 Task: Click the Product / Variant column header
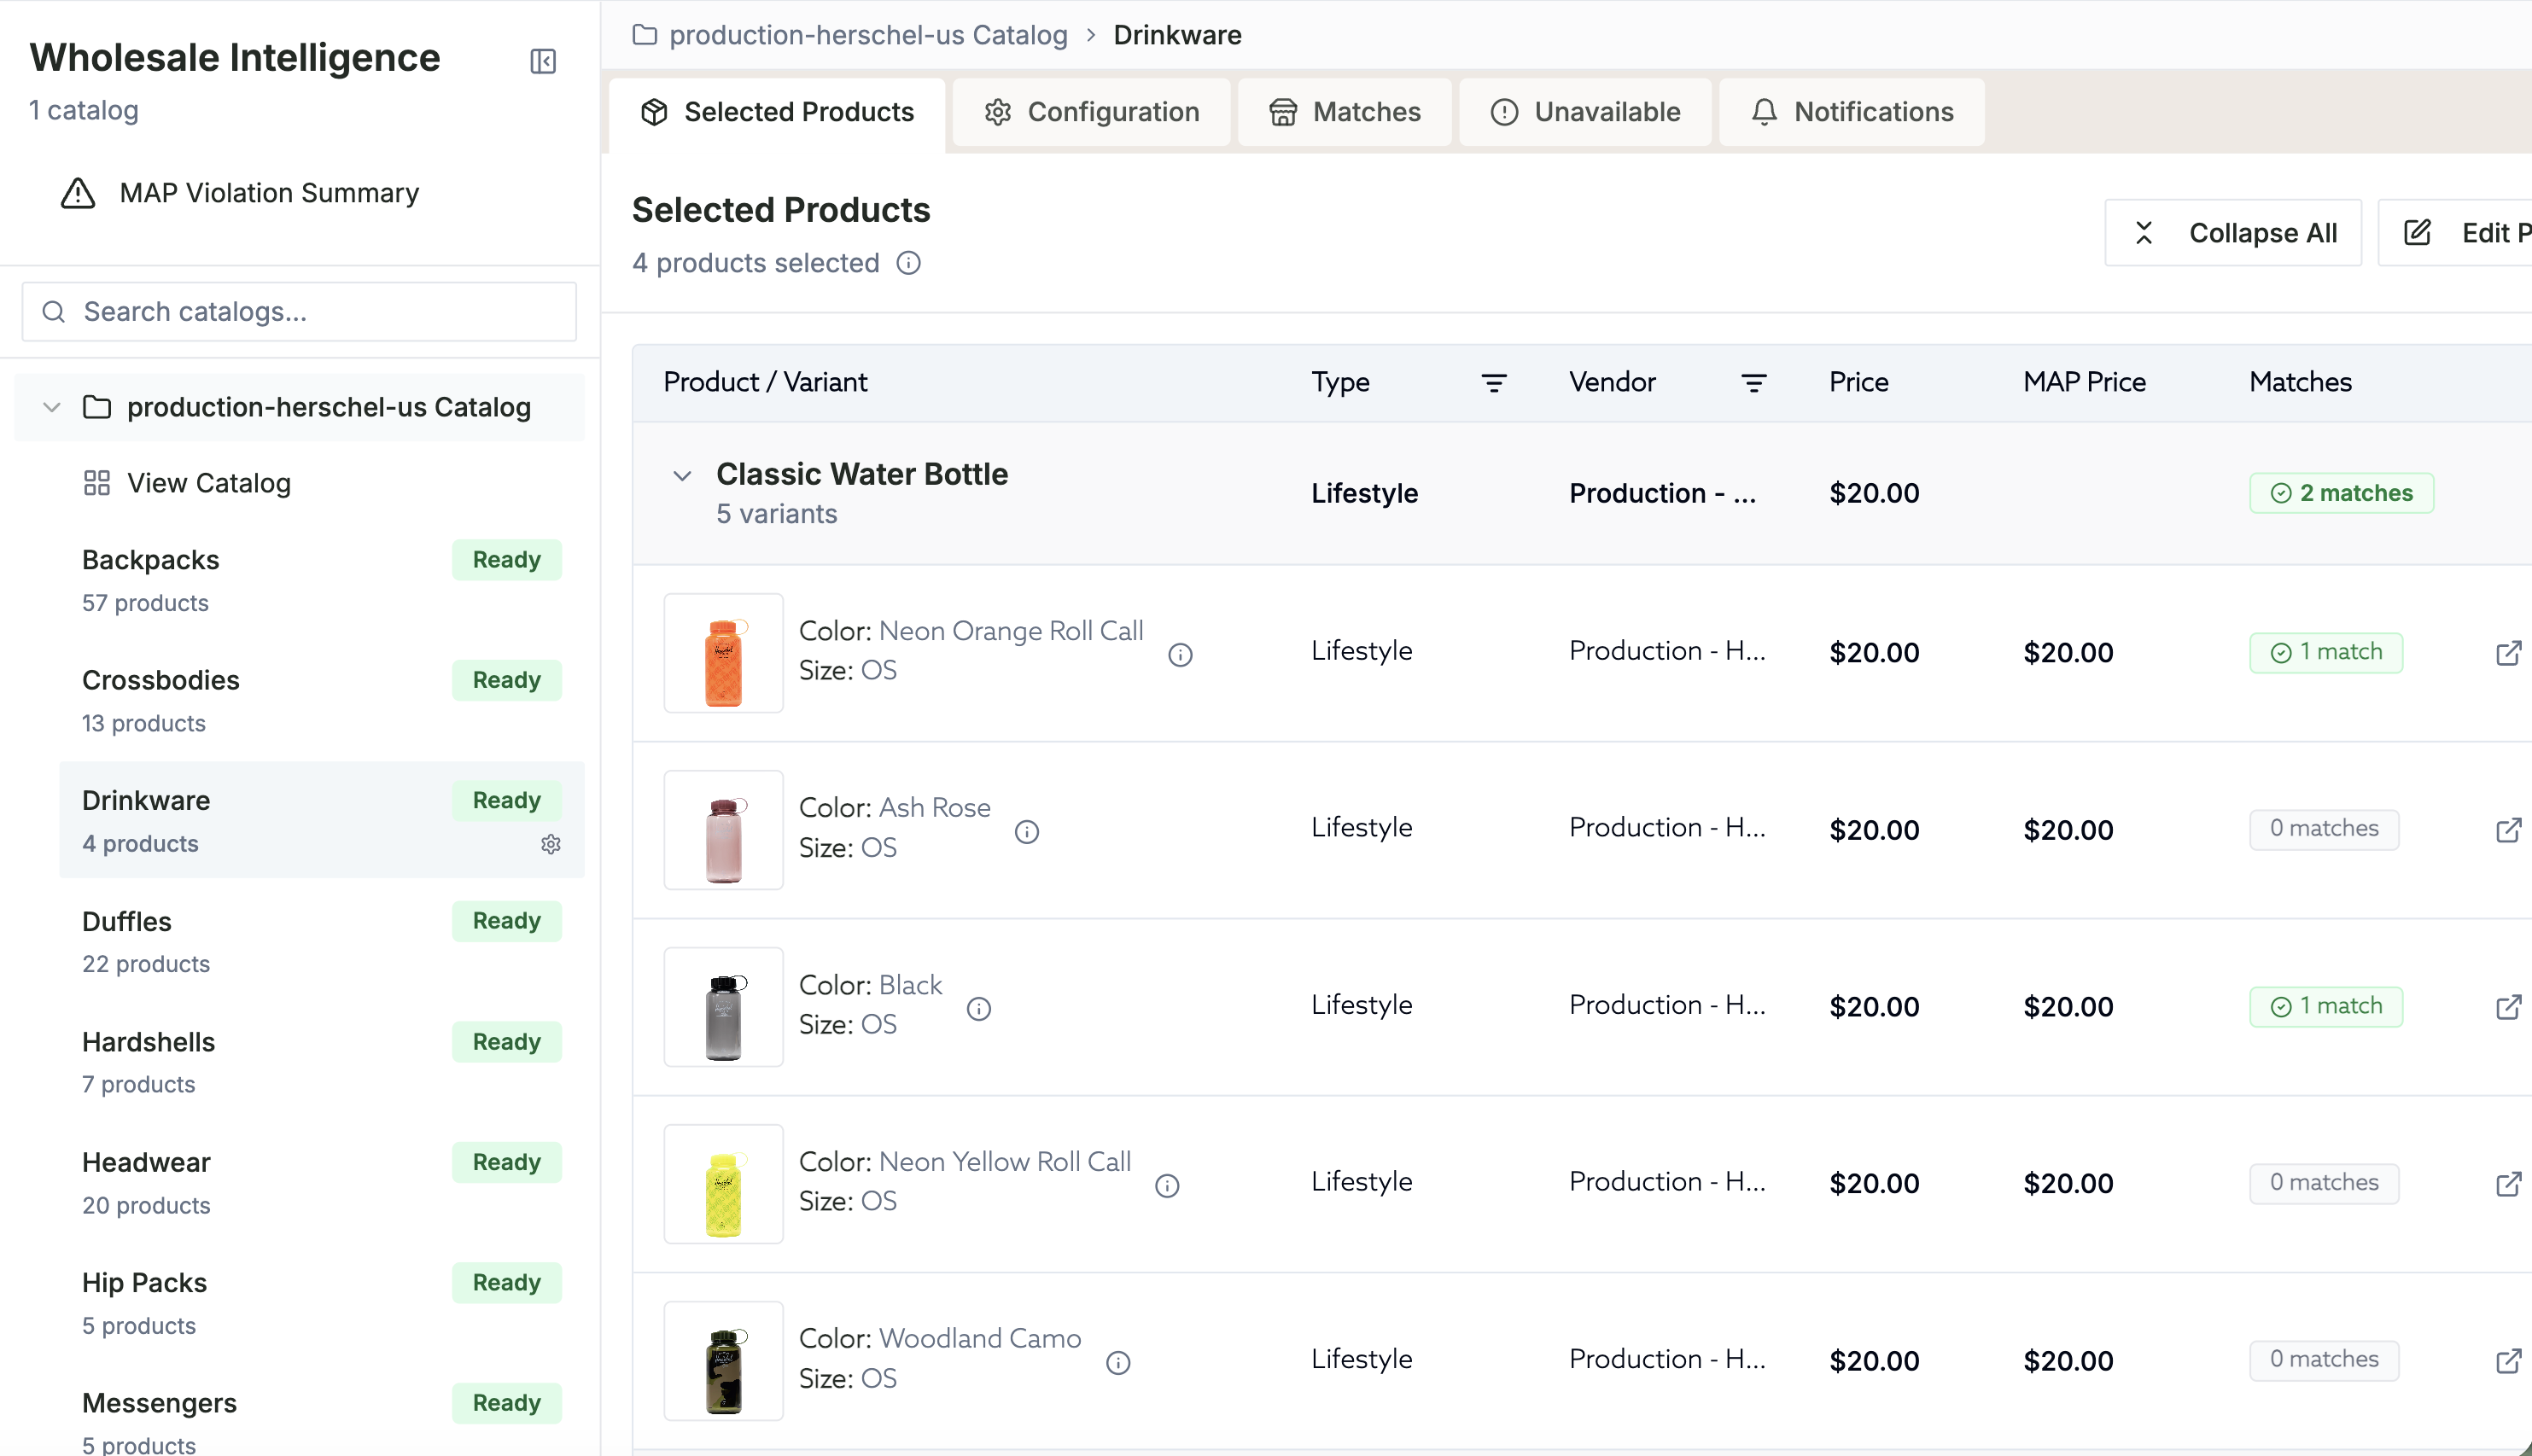(765, 382)
